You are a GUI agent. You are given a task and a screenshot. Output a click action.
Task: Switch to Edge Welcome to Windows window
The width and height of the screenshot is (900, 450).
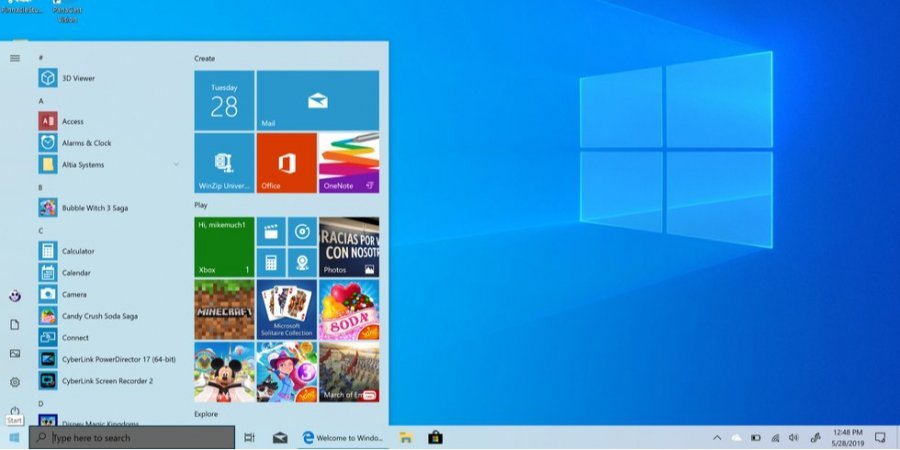[x=343, y=438]
